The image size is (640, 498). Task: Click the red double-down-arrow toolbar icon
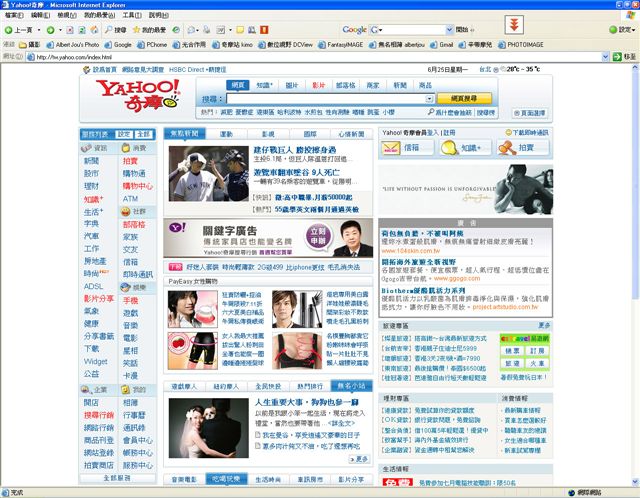pyautogui.click(x=514, y=25)
